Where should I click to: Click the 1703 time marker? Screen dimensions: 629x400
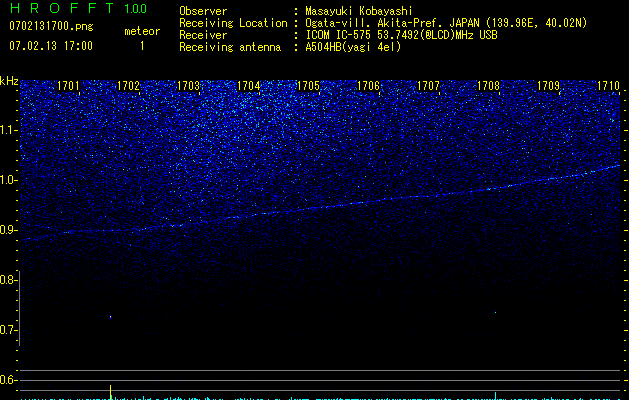click(189, 86)
